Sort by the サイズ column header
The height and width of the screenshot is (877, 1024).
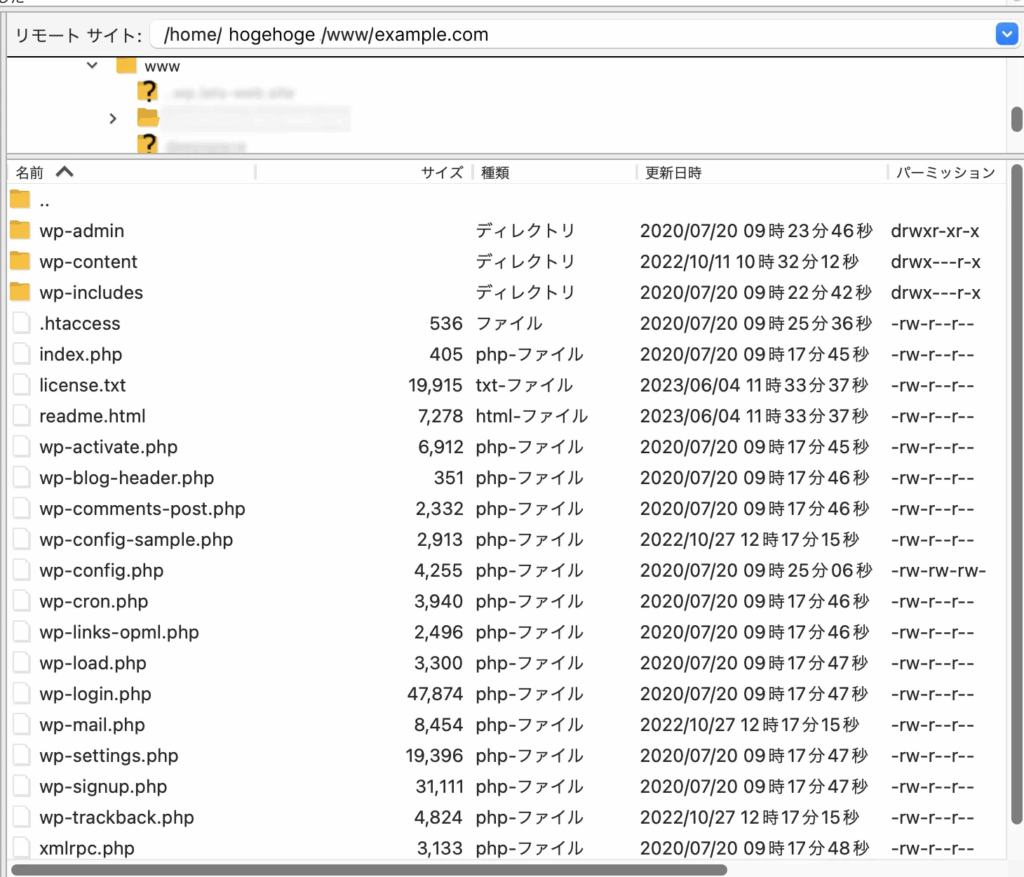coord(441,172)
